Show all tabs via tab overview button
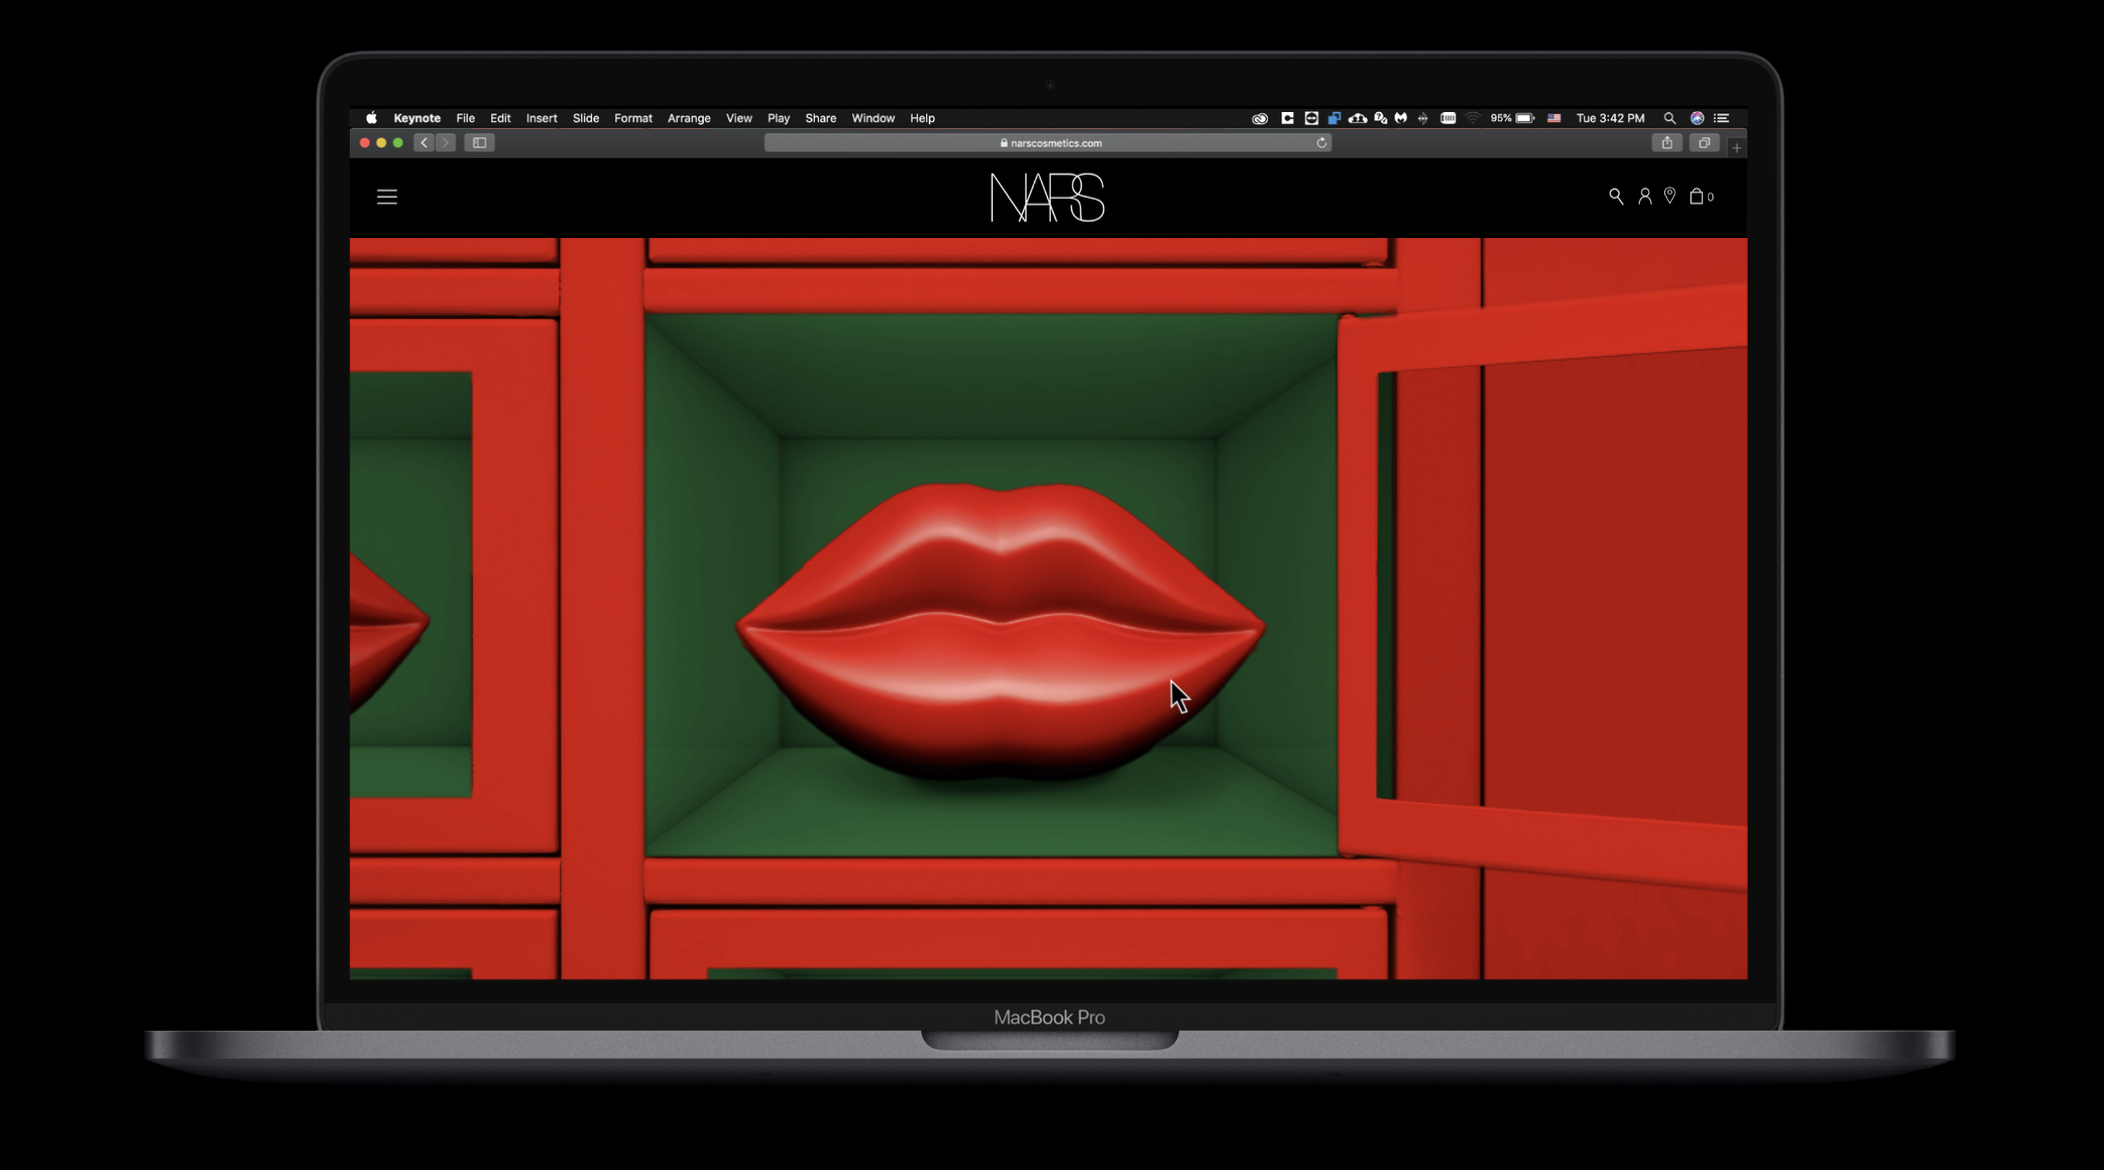This screenshot has width=2104, height=1170. coord(1703,142)
